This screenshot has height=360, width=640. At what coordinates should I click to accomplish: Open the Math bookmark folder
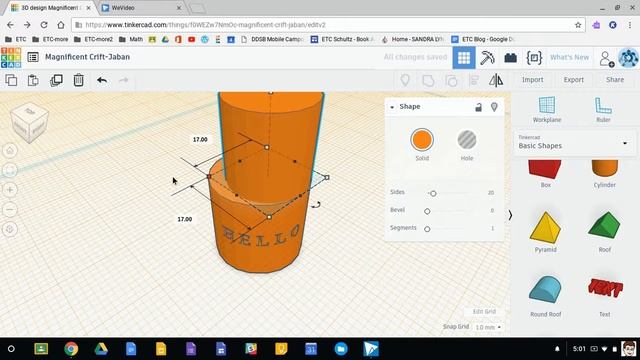click(x=131, y=39)
